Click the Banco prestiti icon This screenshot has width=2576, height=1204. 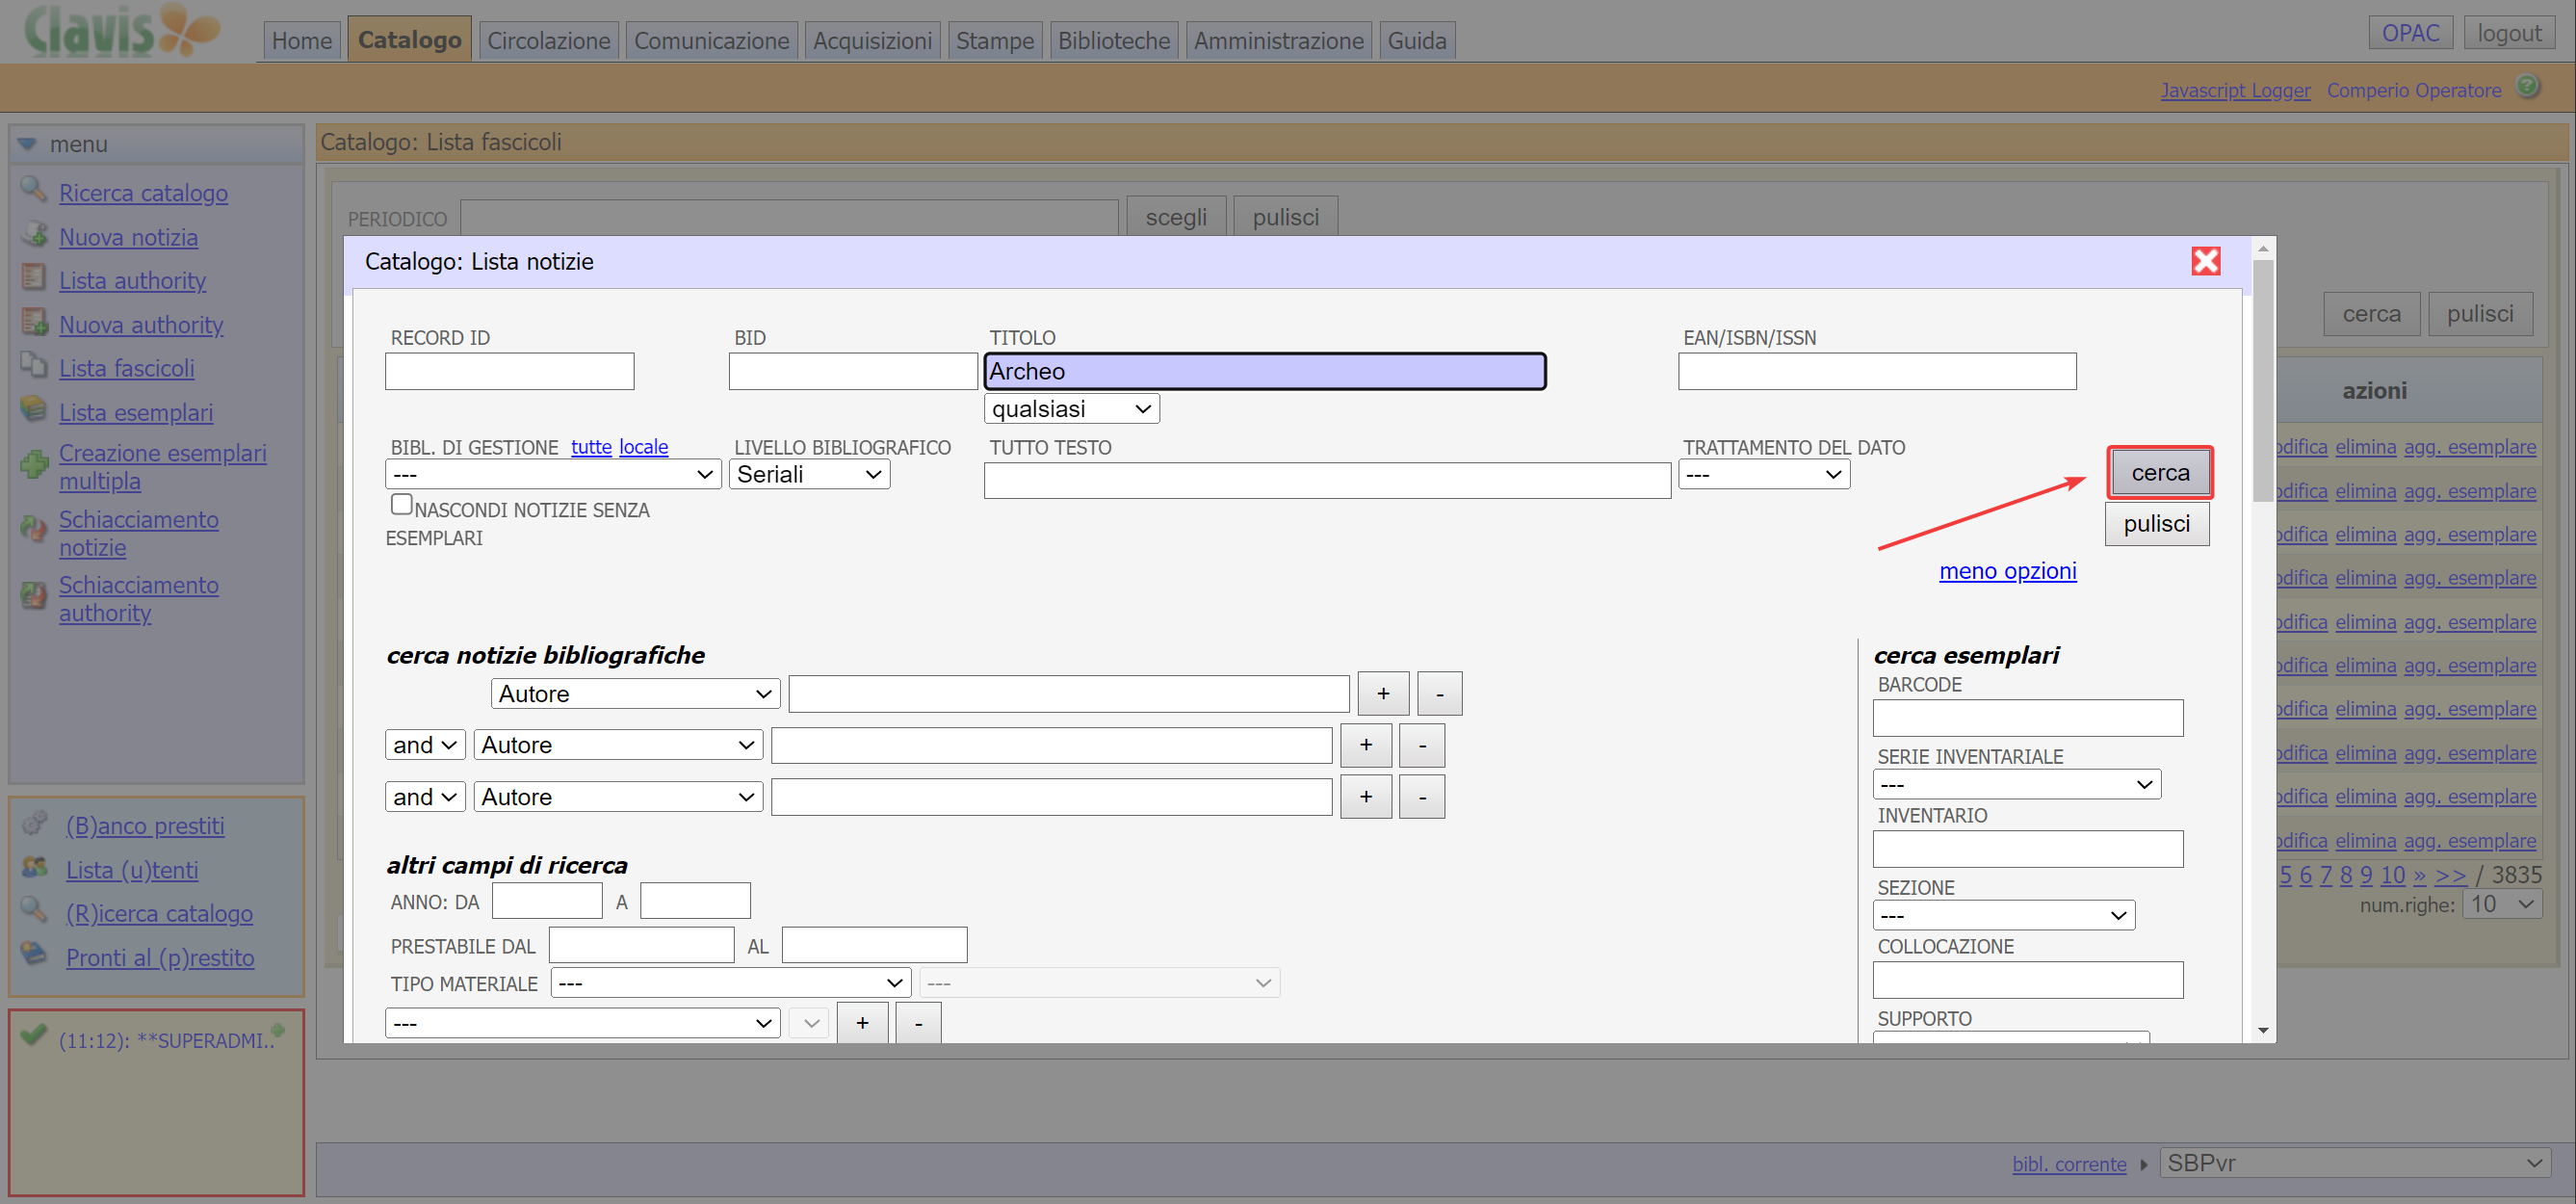[x=34, y=824]
